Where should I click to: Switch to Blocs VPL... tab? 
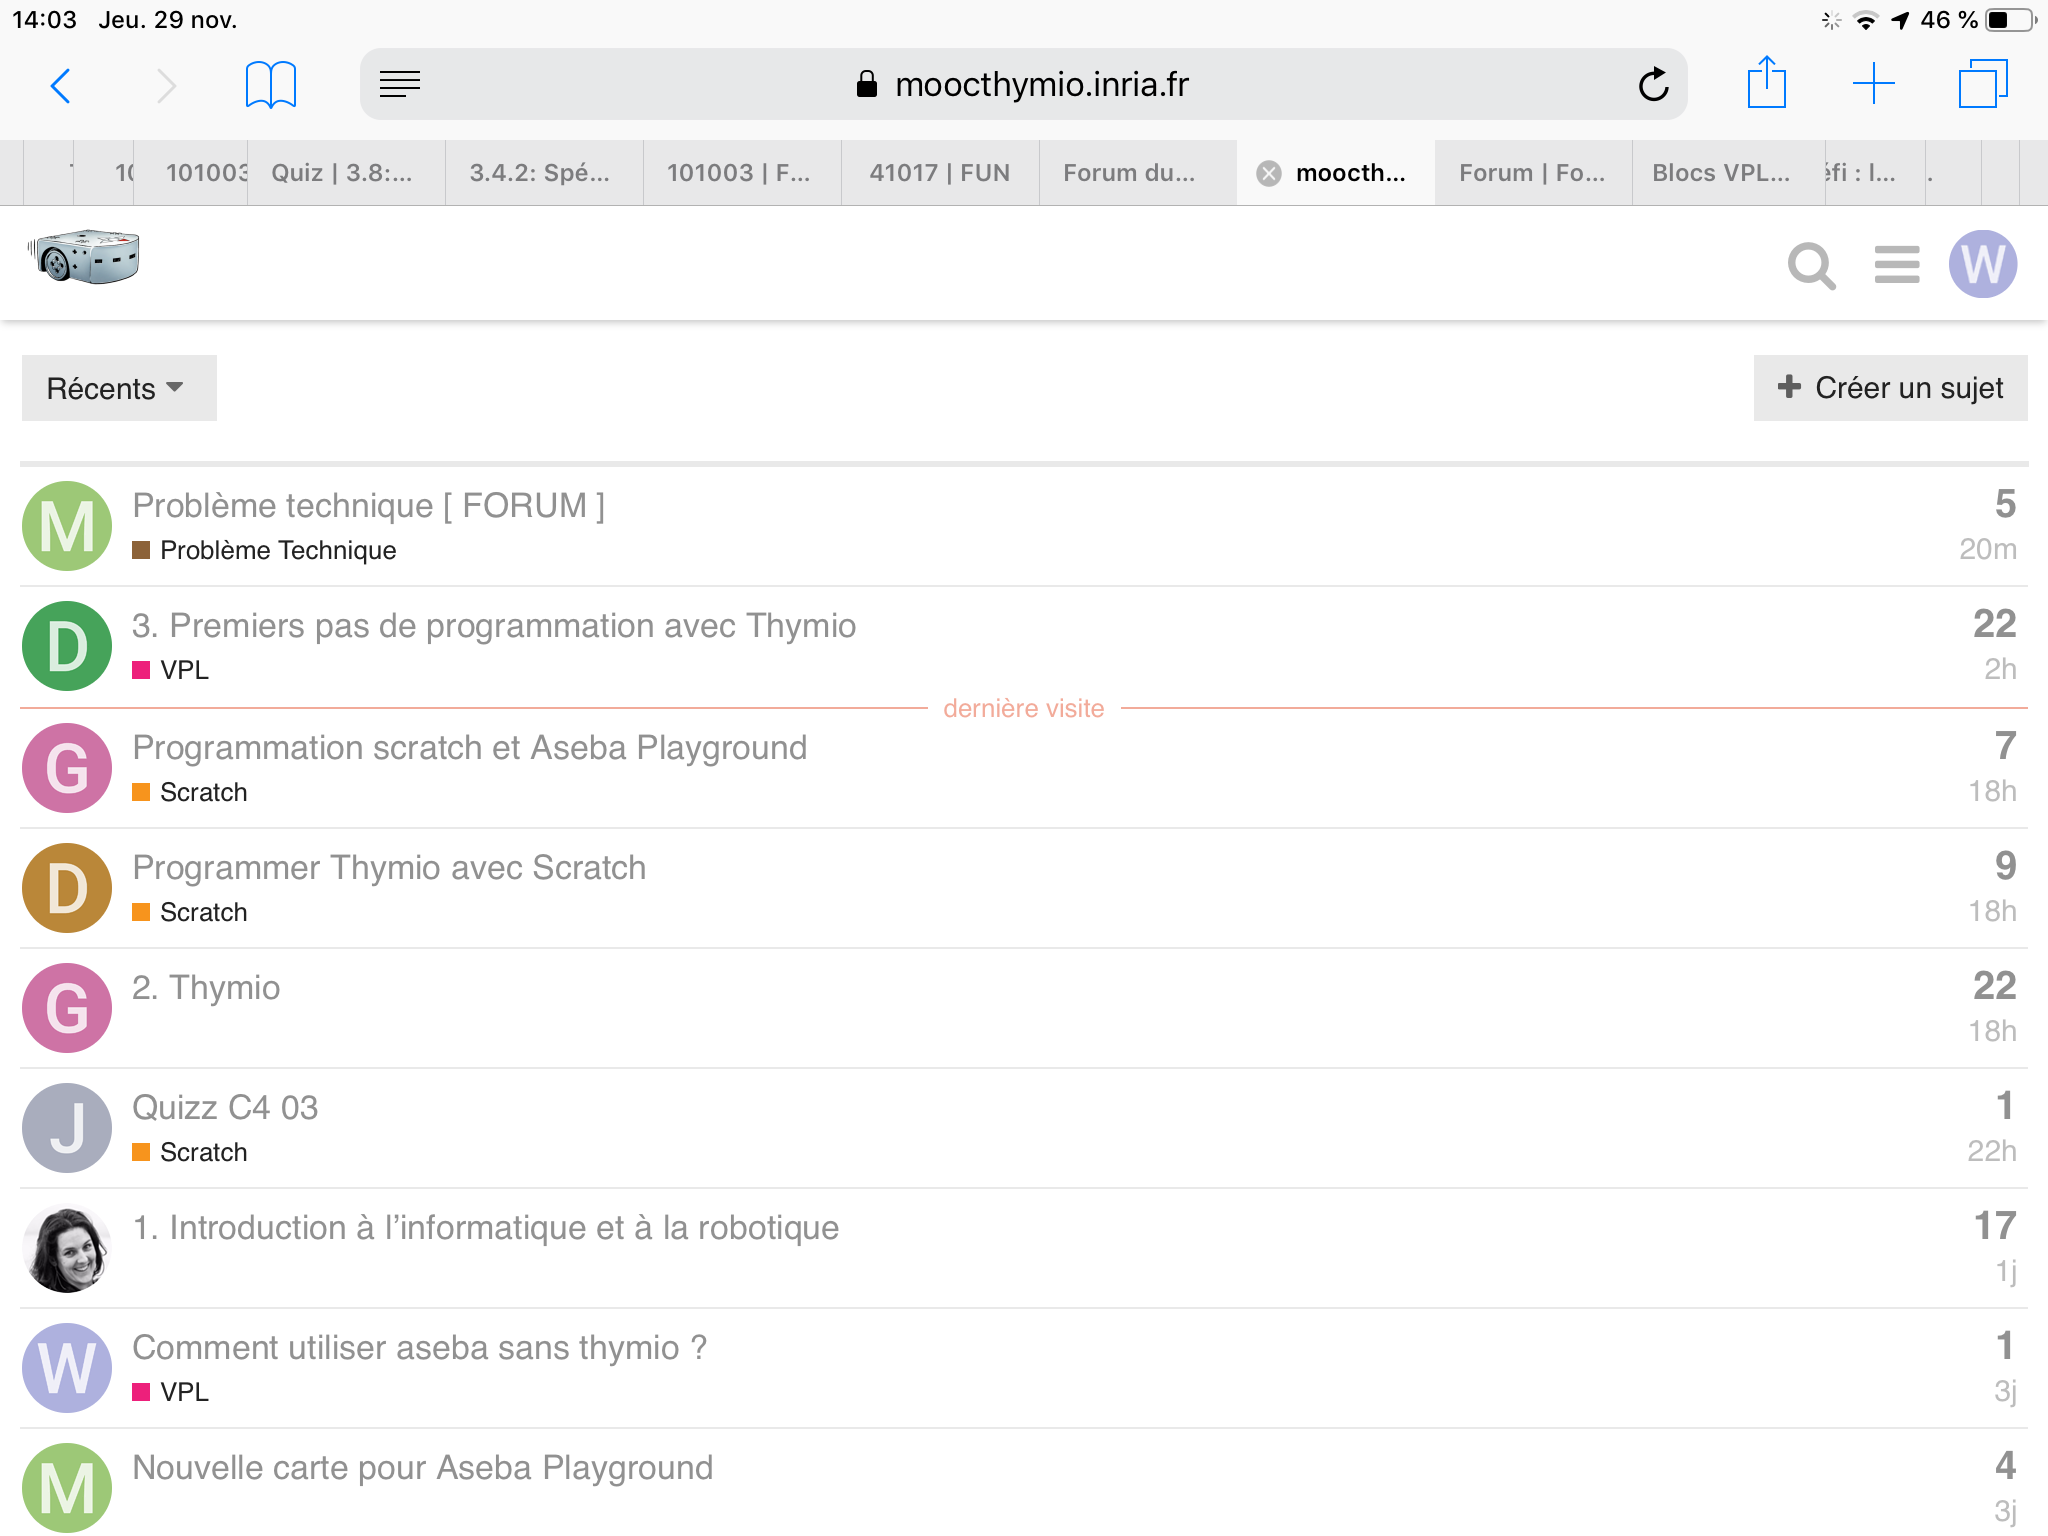pos(1728,173)
